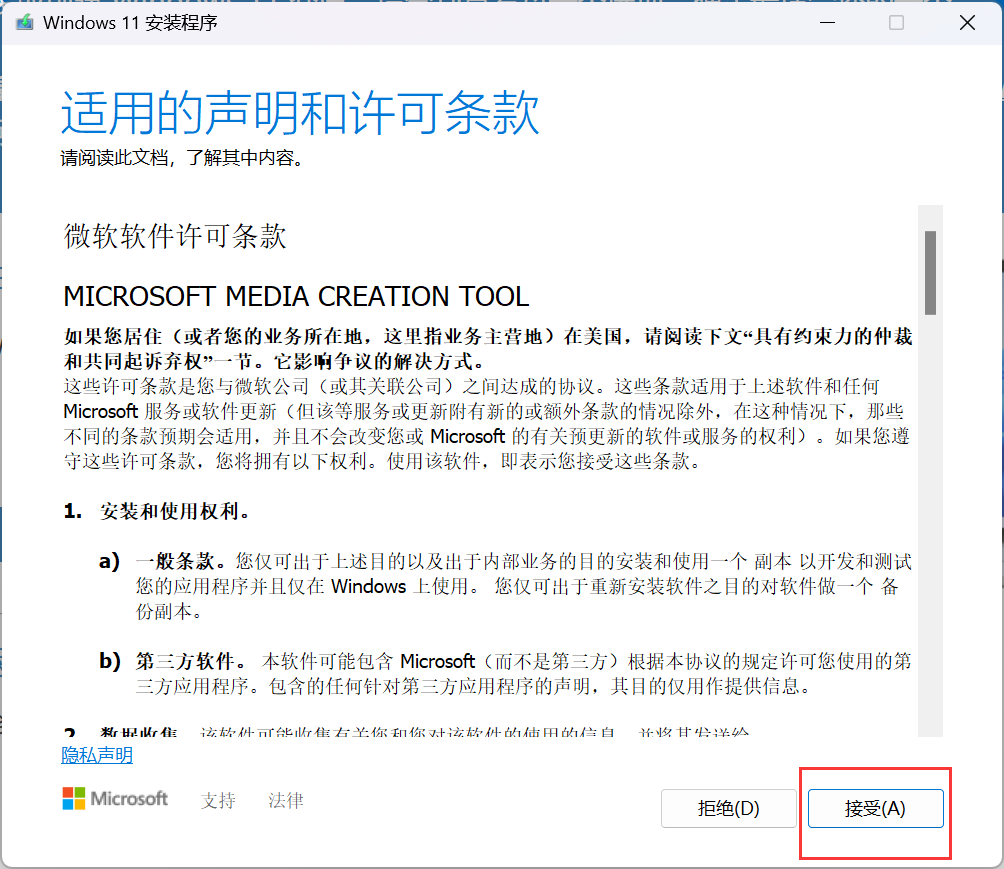Viewport: 1004px width, 869px height.
Task: Click the heading 微软软件许可条款
Action: click(175, 236)
